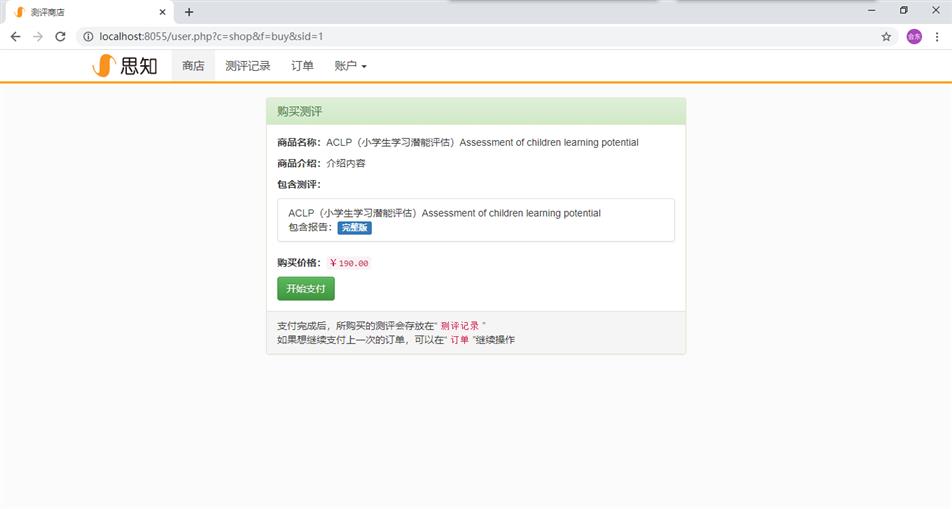
Task: Click the 思知 logo in navbar
Action: pos(125,66)
